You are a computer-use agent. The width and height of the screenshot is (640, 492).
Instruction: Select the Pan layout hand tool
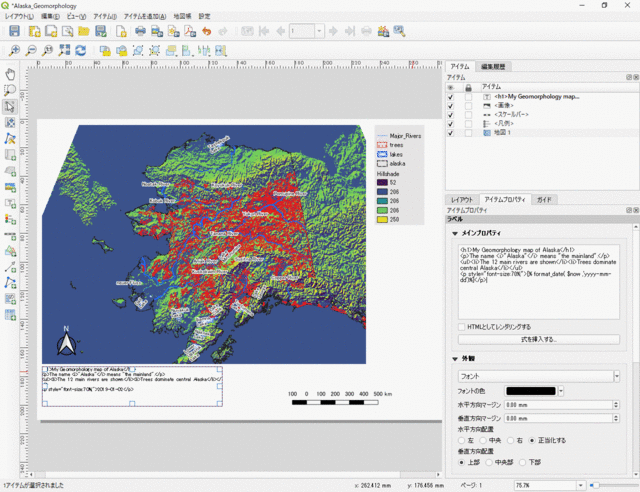click(10, 74)
